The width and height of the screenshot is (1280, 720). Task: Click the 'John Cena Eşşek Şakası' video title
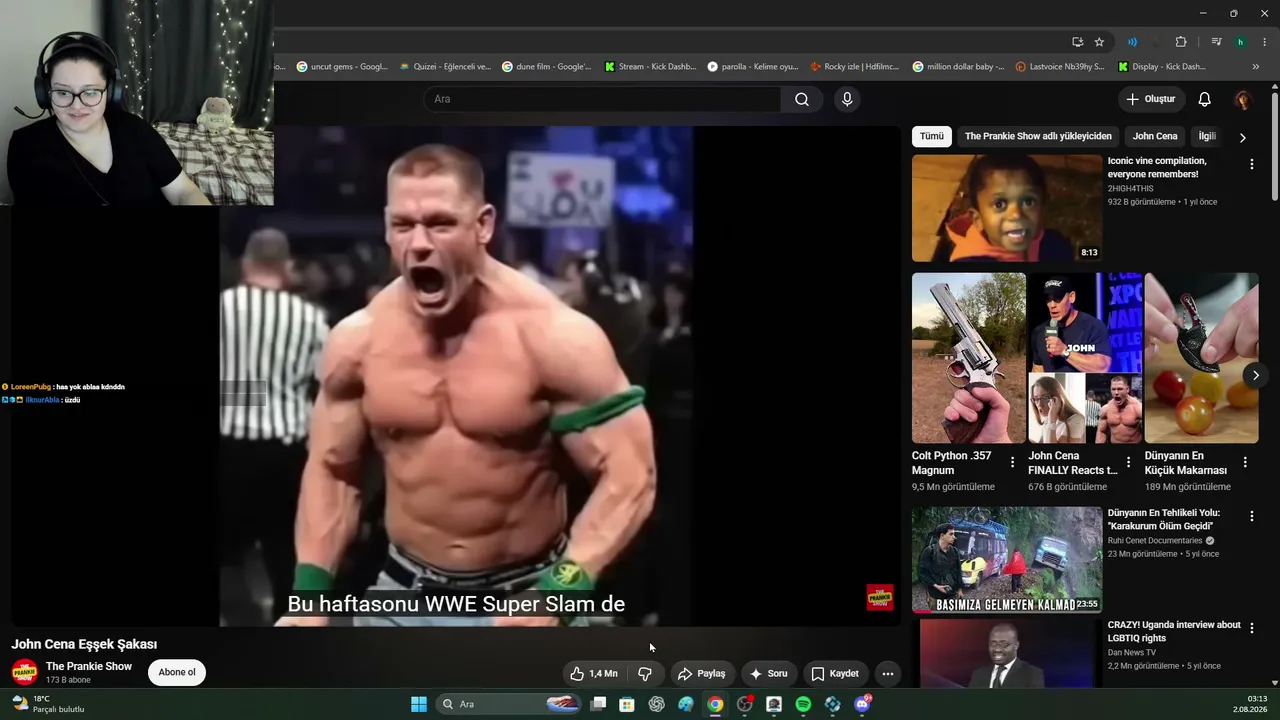coord(84,644)
